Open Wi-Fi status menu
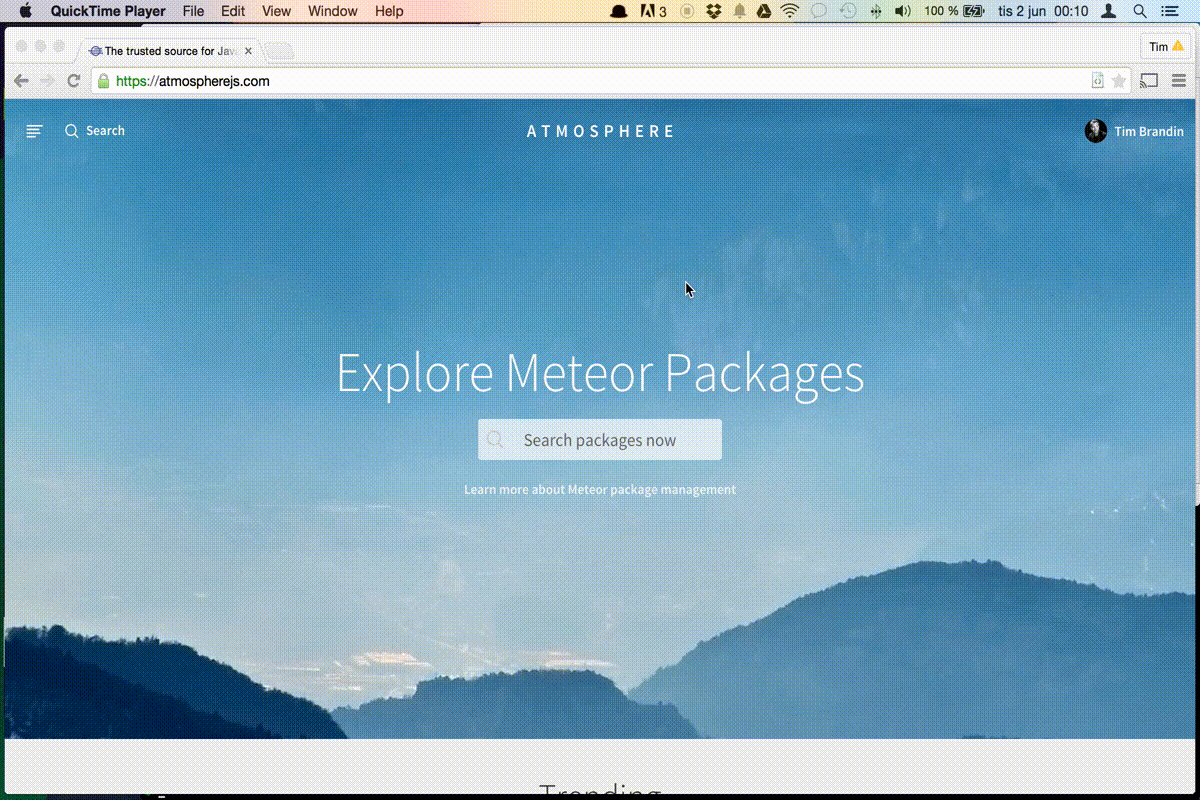Image resolution: width=1200 pixels, height=800 pixels. (790, 11)
